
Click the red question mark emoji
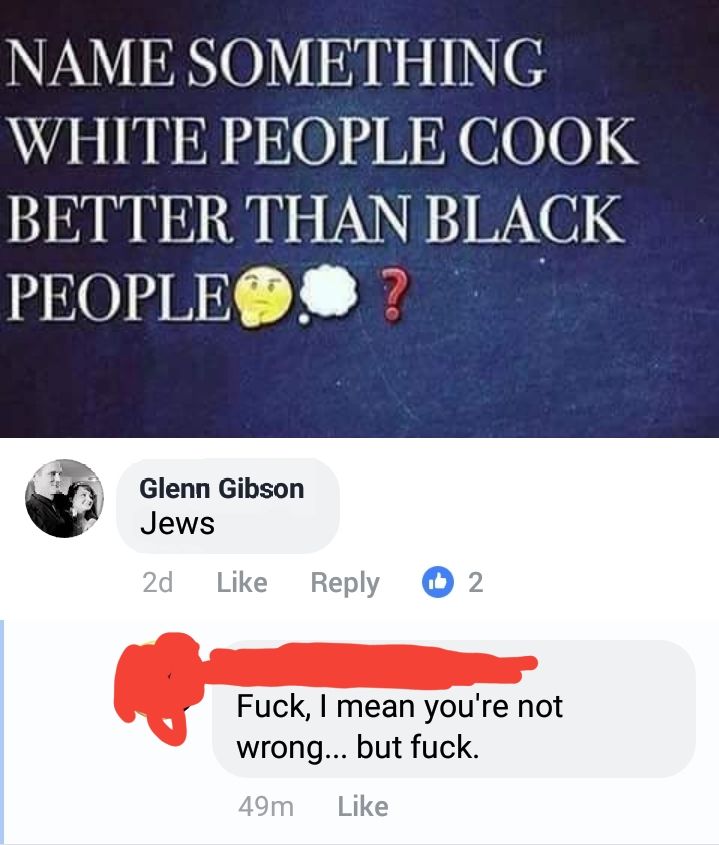392,295
